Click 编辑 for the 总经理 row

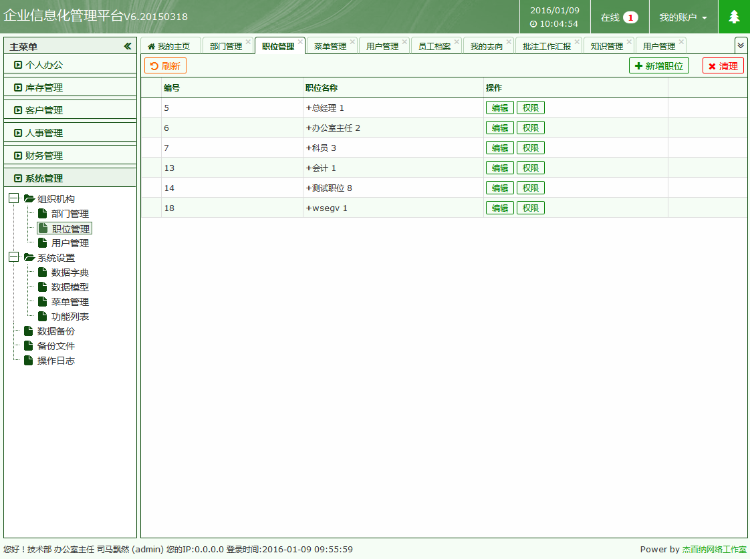click(x=499, y=108)
